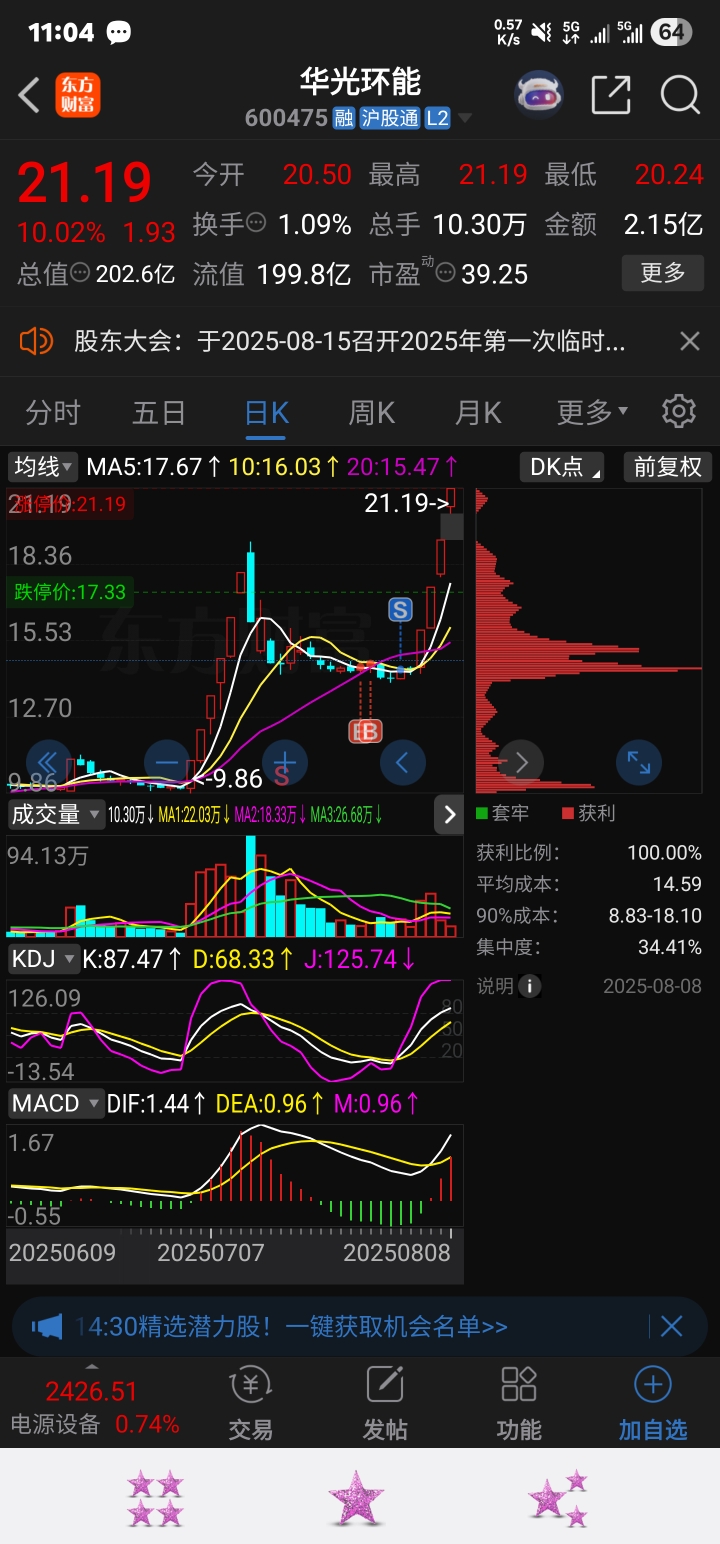Tap the double-left arrow chart control

point(49,763)
